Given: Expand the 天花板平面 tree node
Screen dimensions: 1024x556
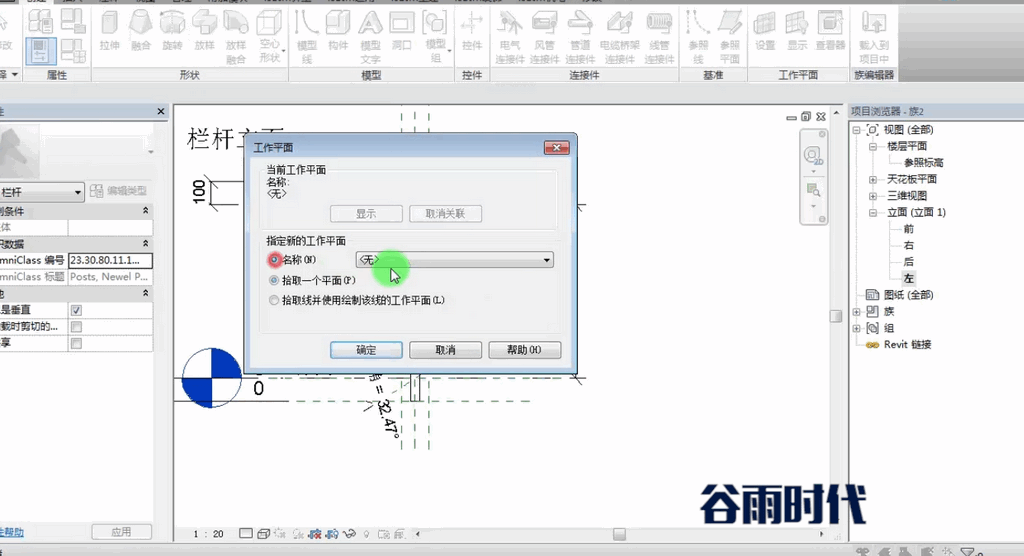Looking at the screenshot, I should [x=872, y=179].
